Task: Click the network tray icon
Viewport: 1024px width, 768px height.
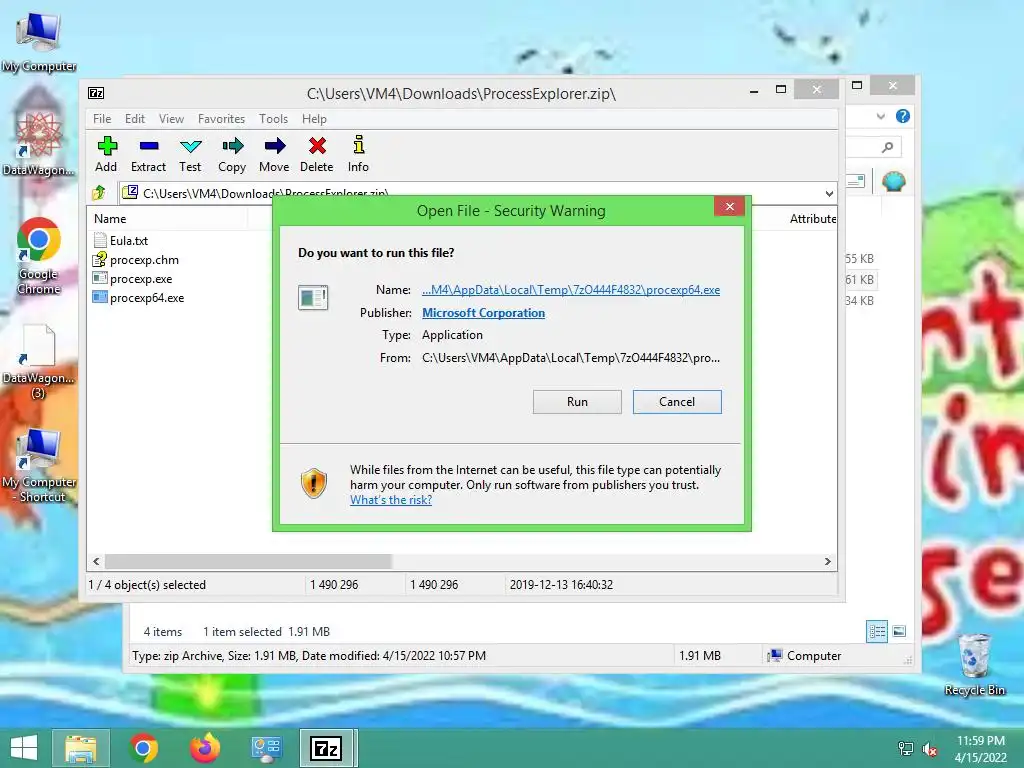Action: coord(906,749)
